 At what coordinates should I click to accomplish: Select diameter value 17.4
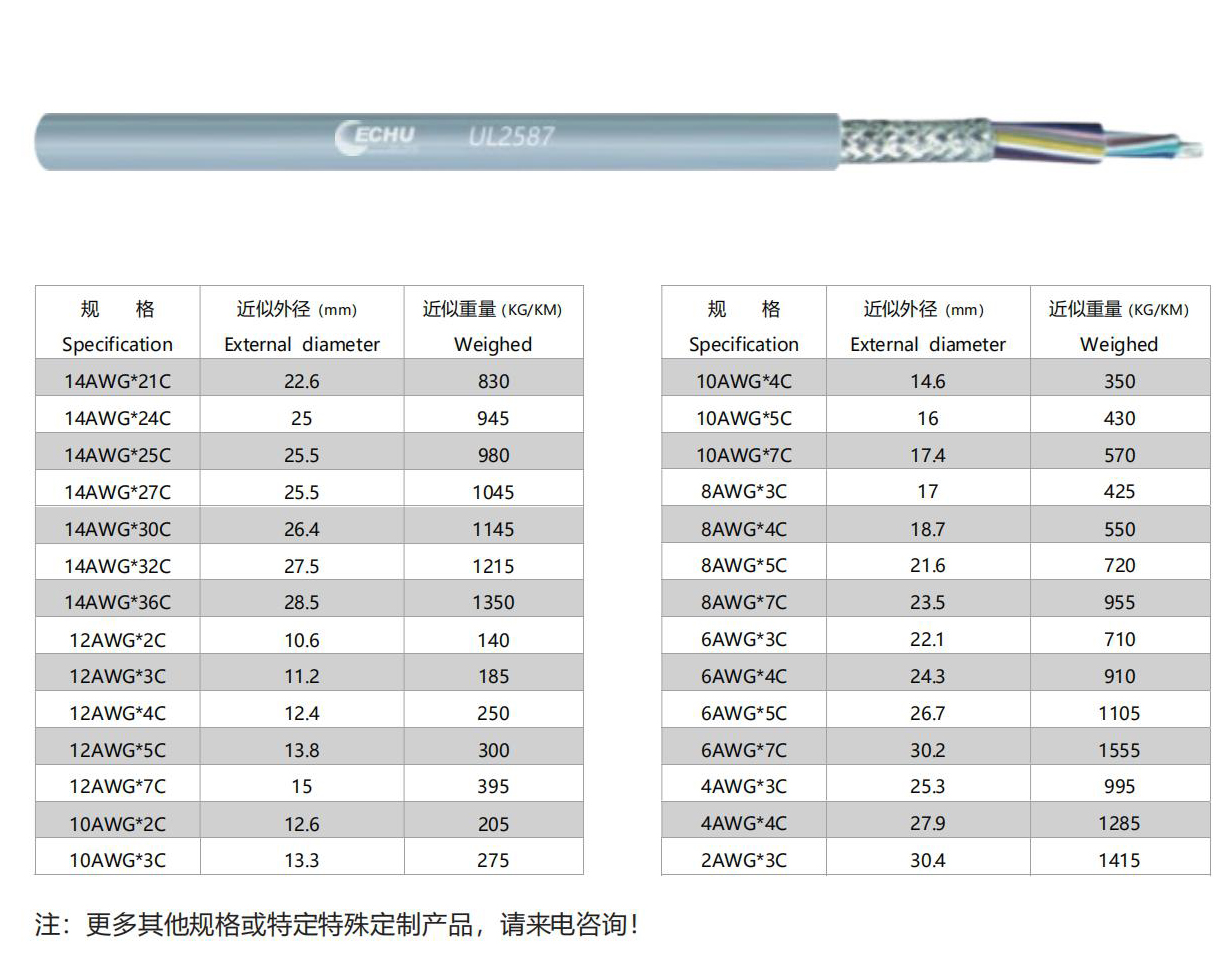tap(928, 455)
